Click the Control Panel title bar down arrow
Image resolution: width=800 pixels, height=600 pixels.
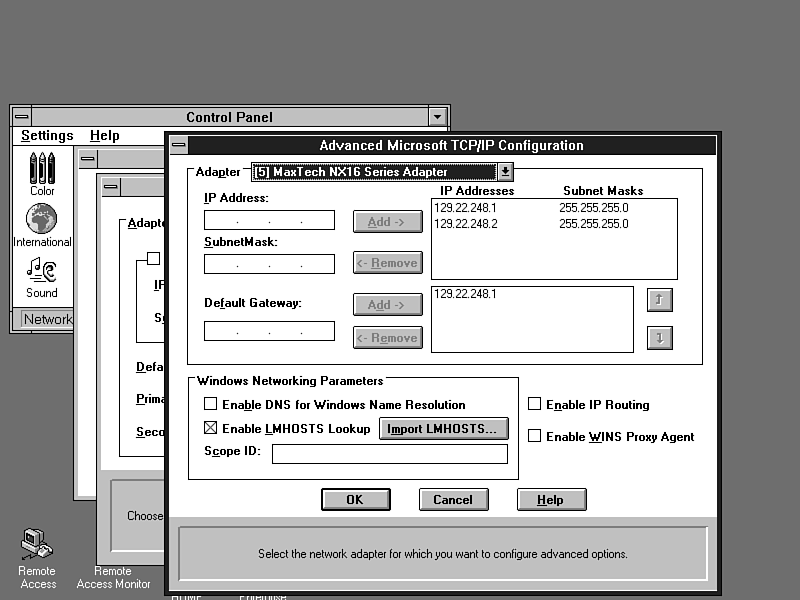pyautogui.click(x=437, y=117)
